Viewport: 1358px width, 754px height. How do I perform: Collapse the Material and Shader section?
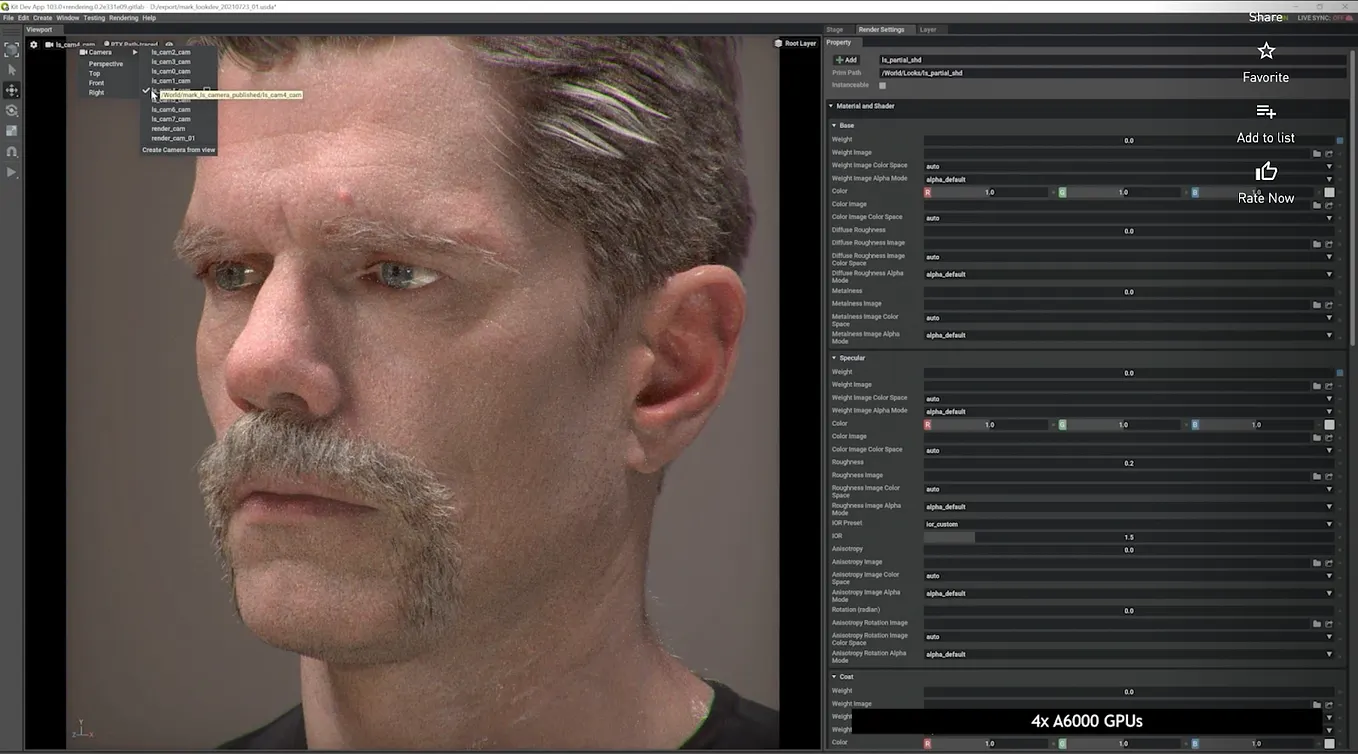(831, 106)
